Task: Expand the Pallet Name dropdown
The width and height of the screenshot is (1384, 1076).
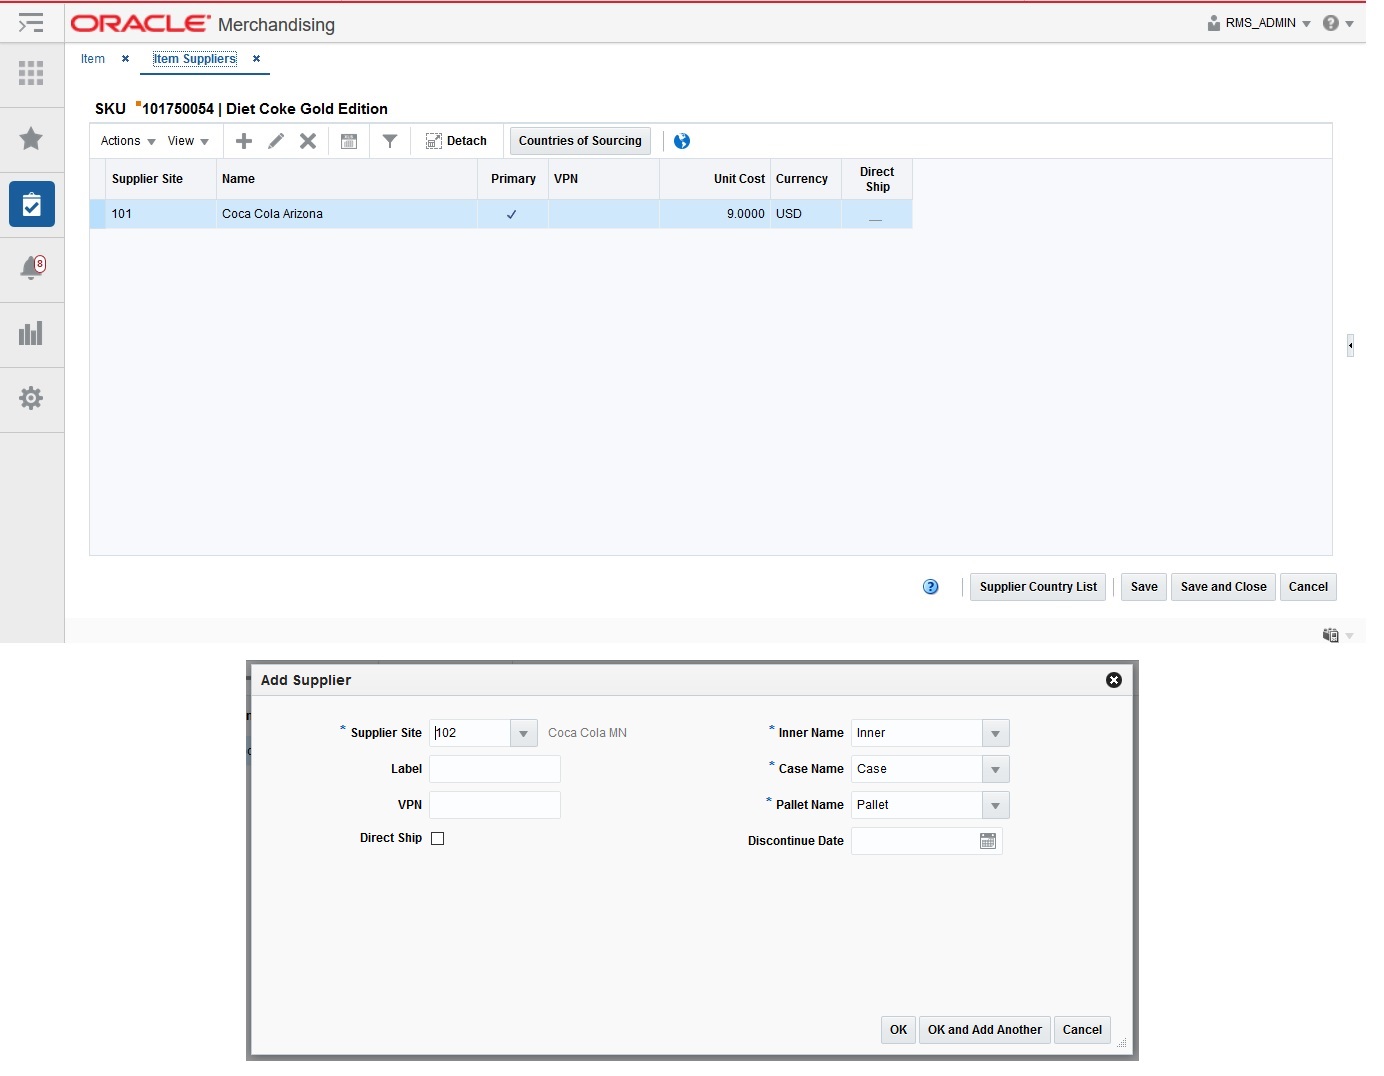Action: pyautogui.click(x=995, y=805)
